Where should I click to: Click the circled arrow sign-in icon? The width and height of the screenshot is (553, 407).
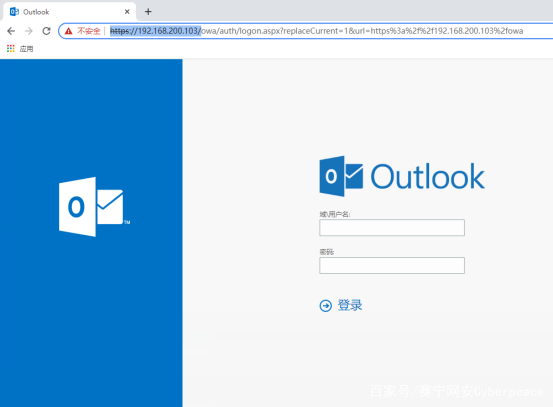coord(326,305)
